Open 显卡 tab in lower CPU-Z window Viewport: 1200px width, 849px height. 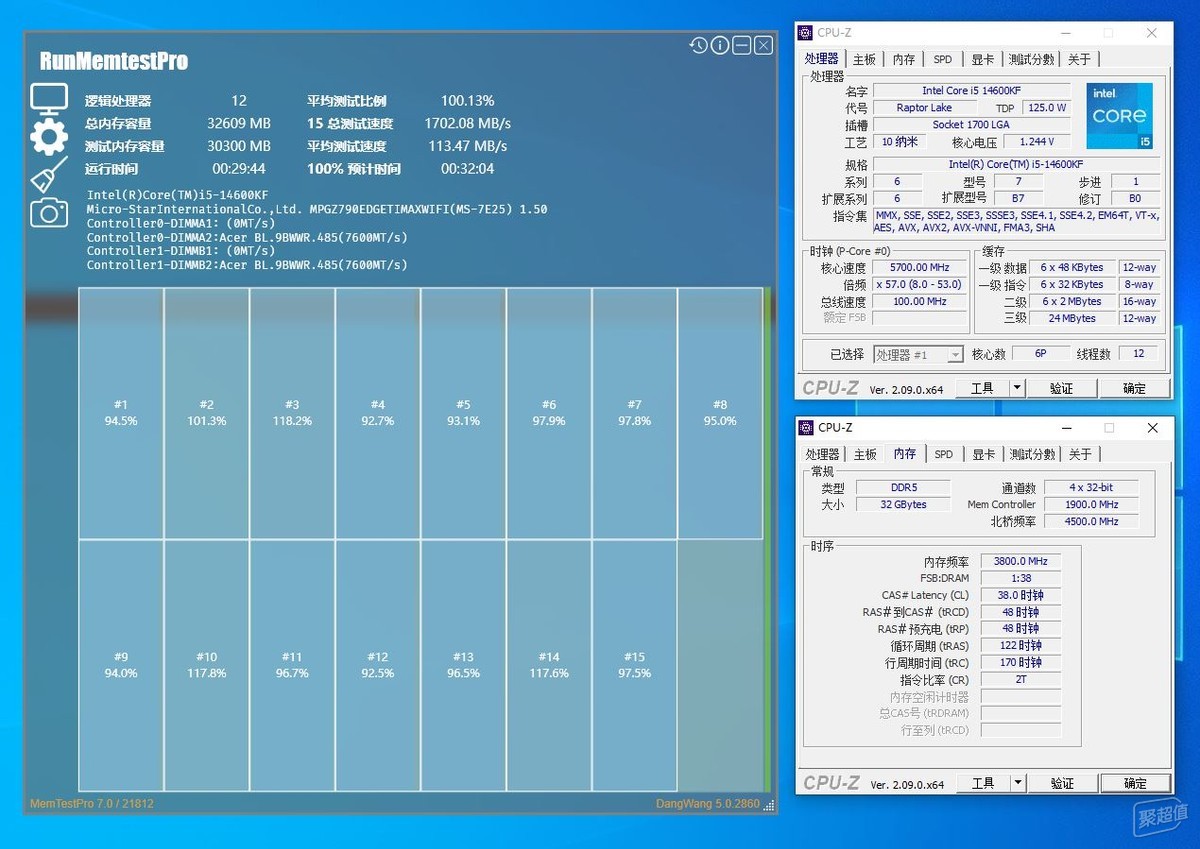coord(984,455)
